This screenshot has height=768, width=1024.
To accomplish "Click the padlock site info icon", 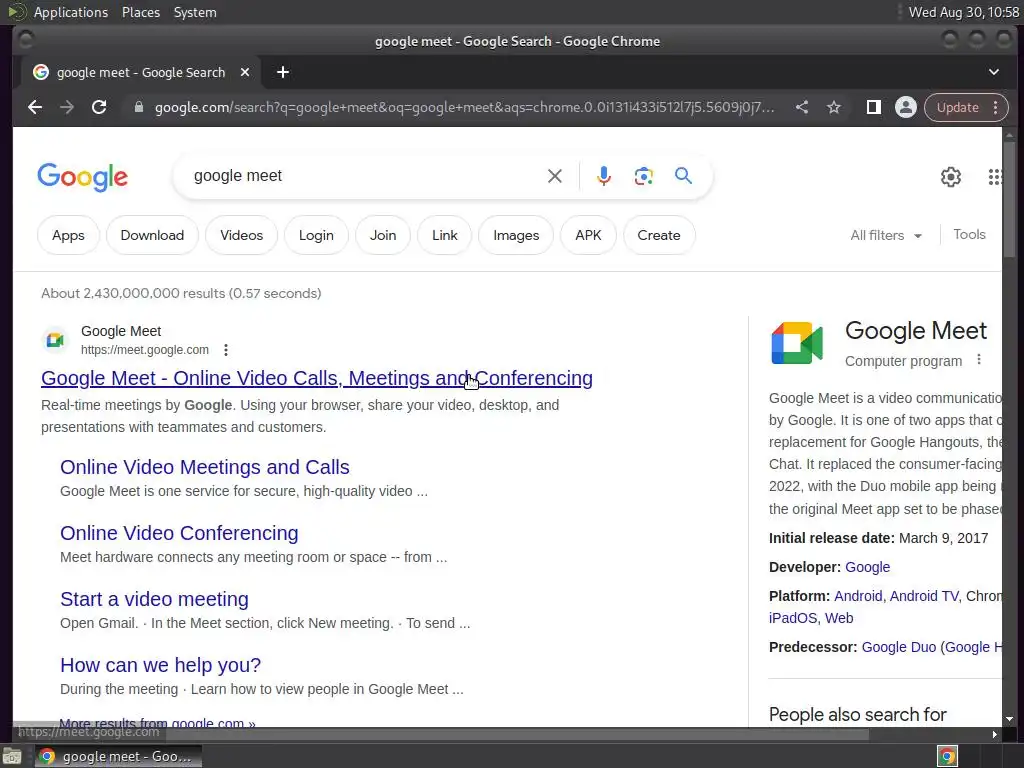I will [x=138, y=107].
